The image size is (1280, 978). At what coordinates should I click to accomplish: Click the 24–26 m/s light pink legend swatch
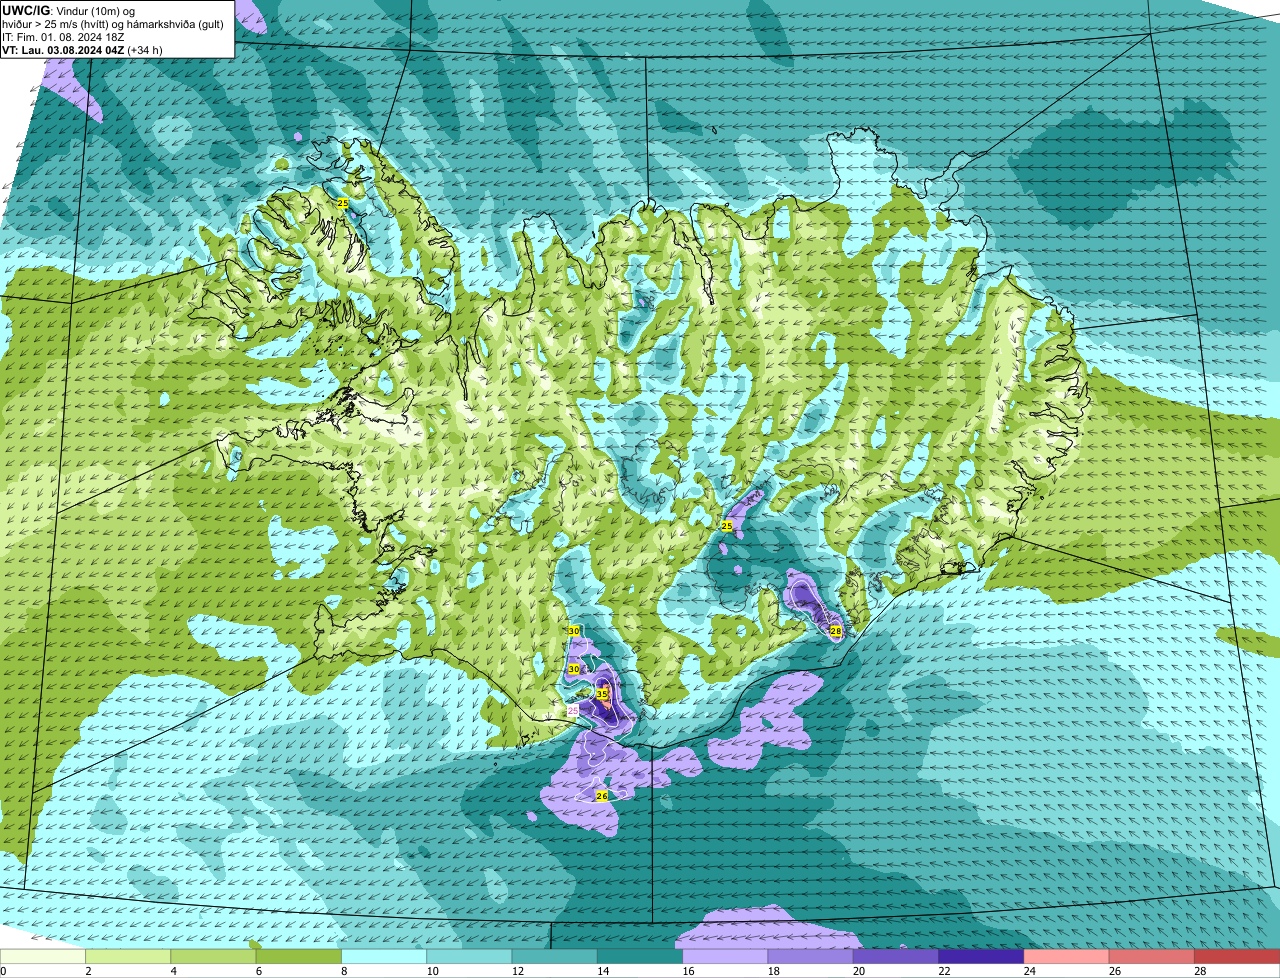point(1066,957)
